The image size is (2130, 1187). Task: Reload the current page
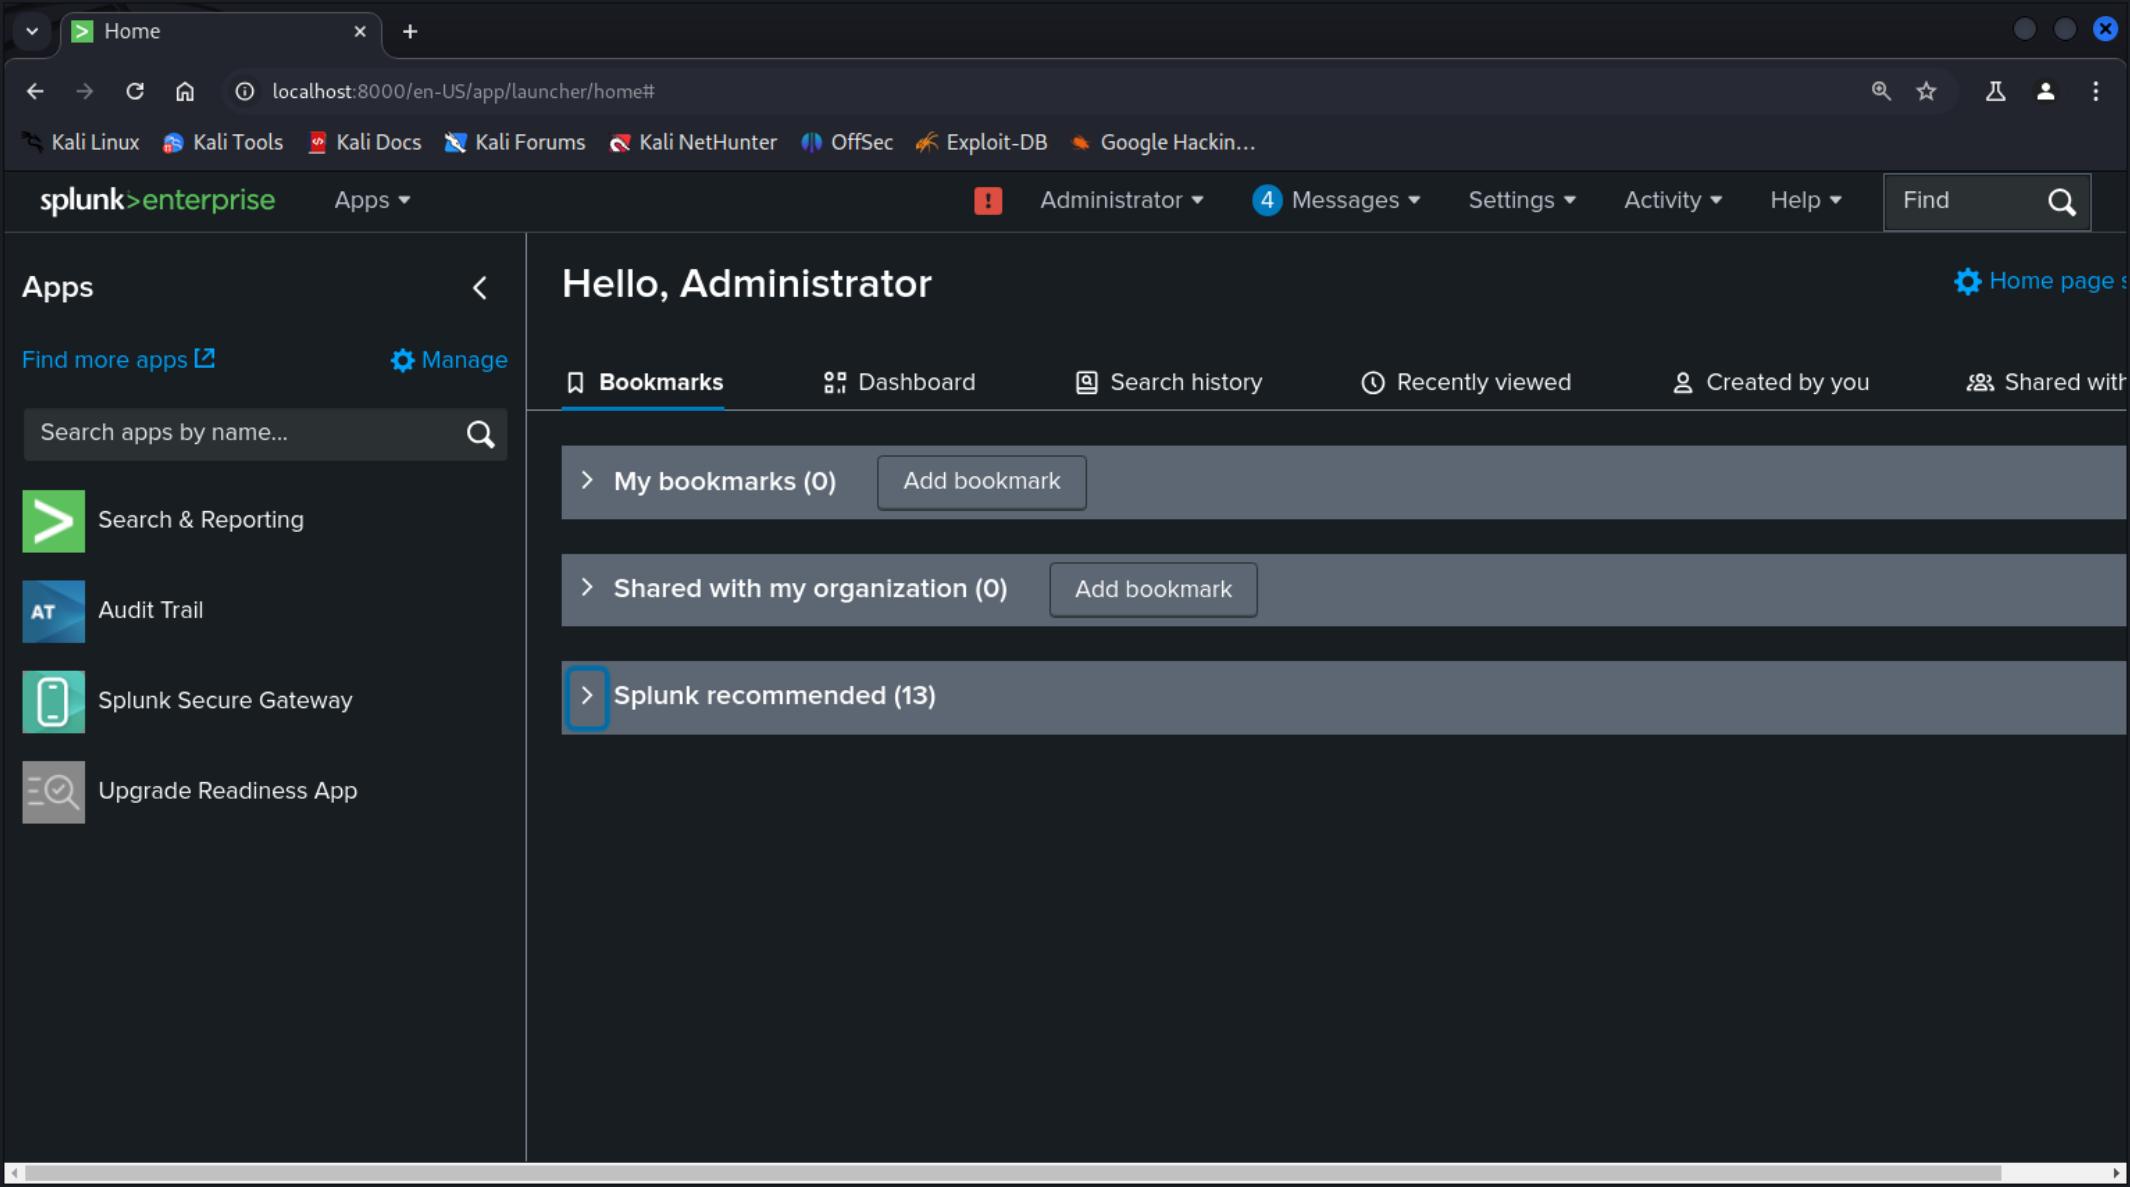135,91
